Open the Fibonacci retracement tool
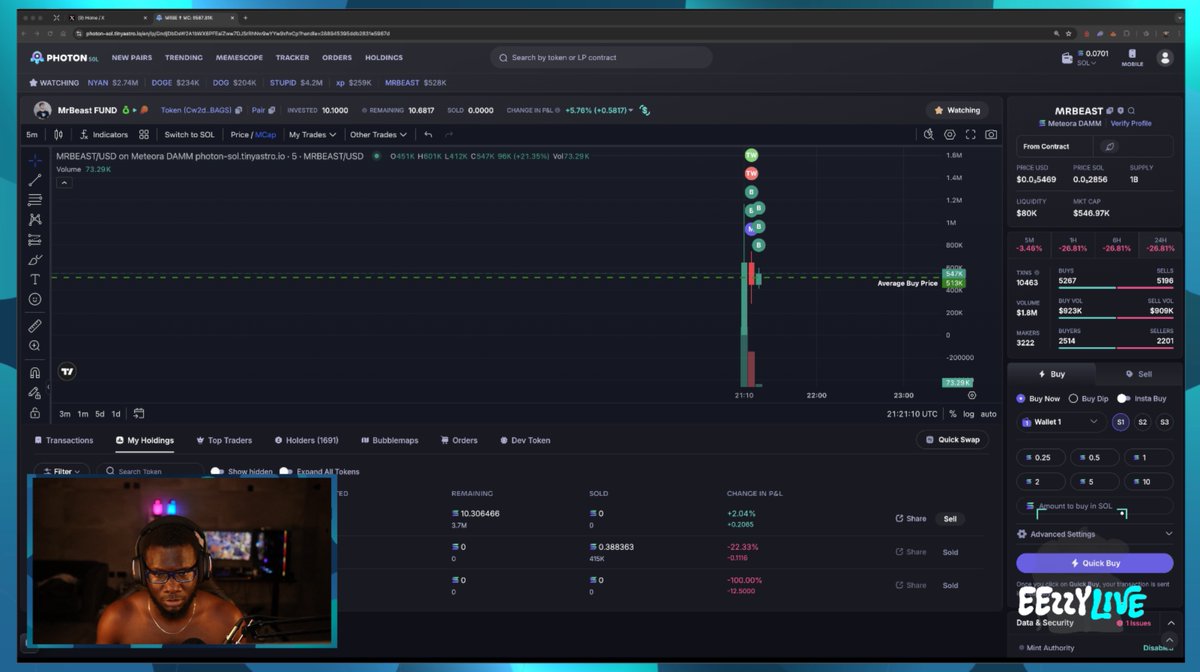 pos(35,200)
